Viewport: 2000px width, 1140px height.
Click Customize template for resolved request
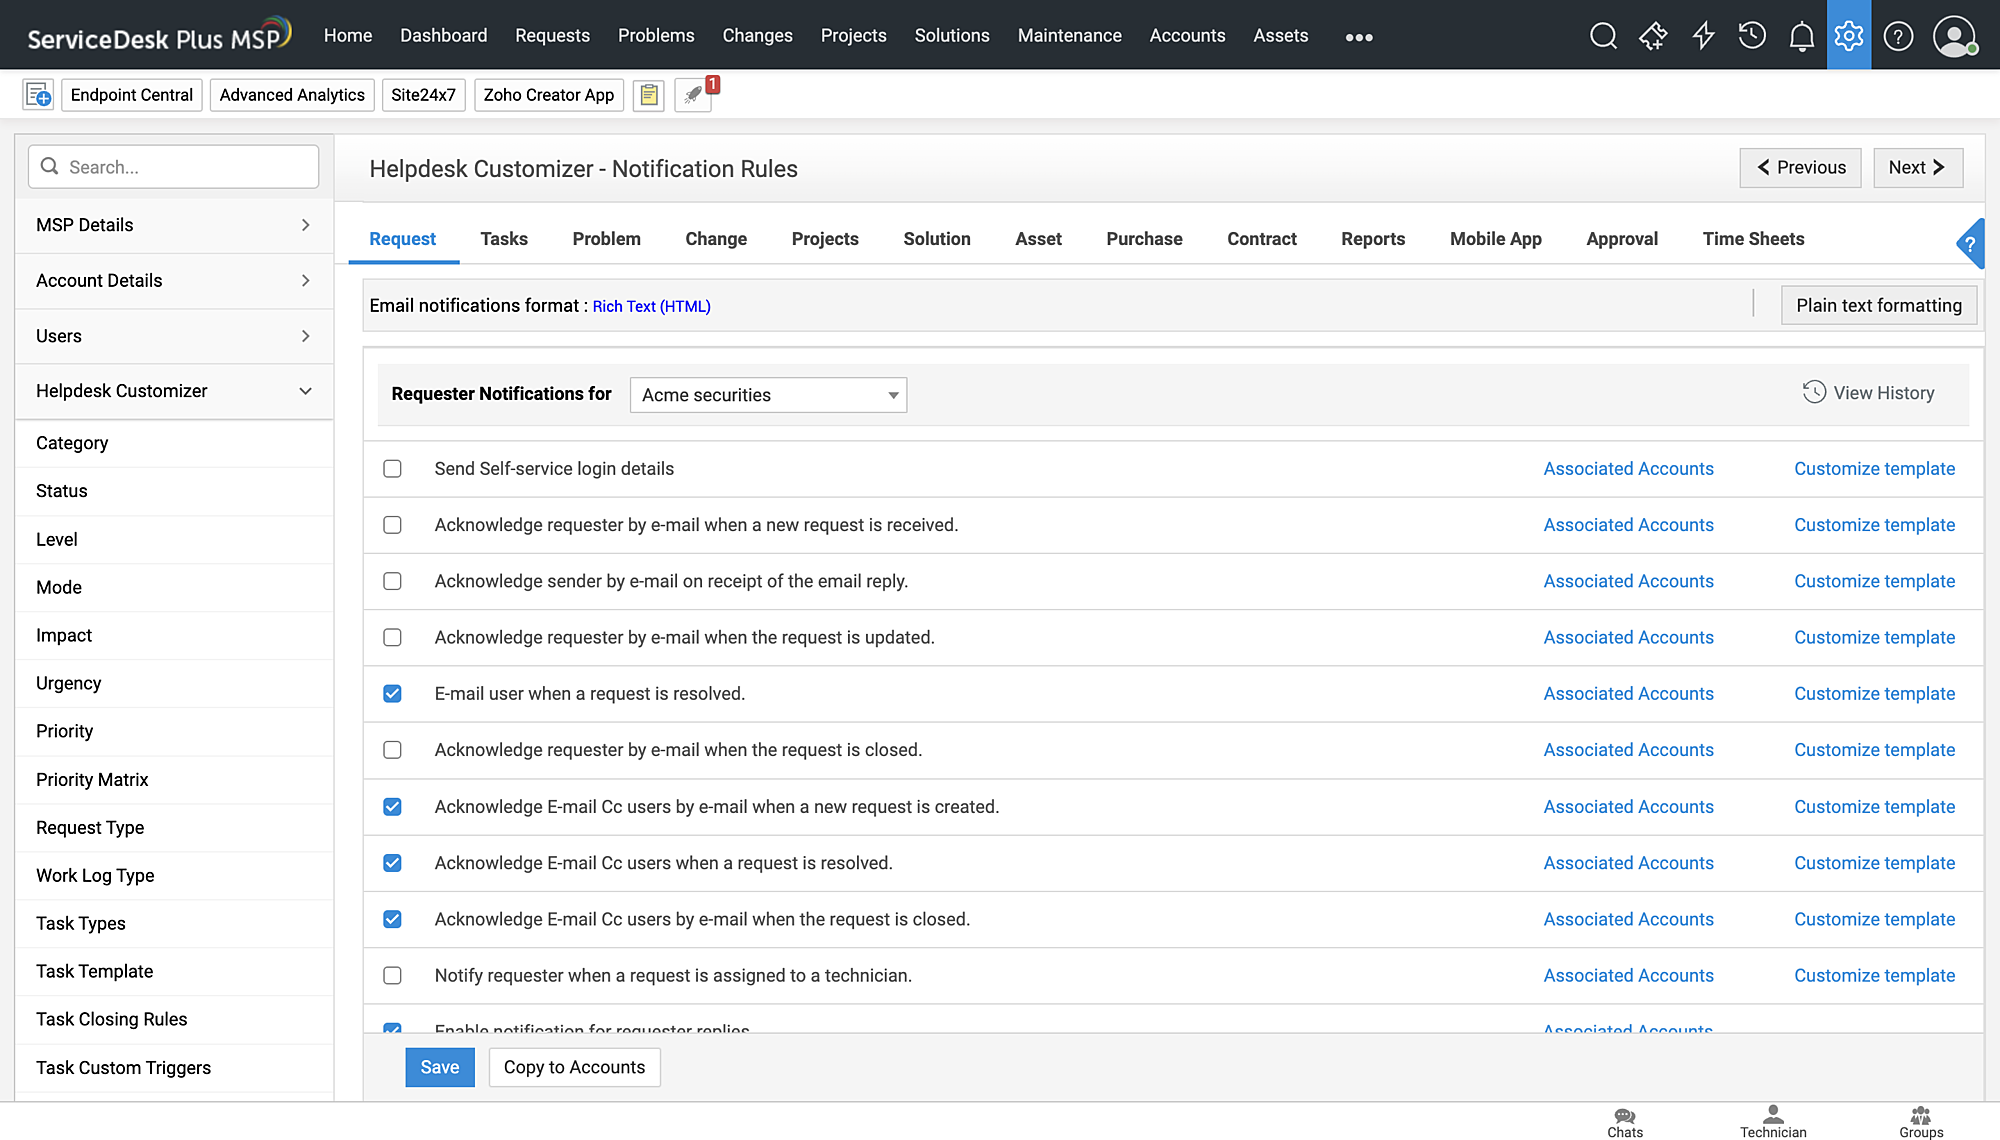click(x=1874, y=694)
